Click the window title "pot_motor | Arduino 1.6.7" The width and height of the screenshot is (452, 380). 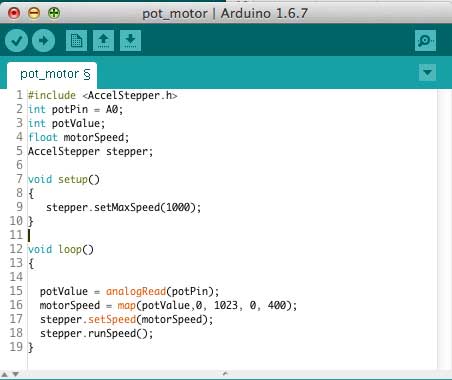(x=225, y=14)
